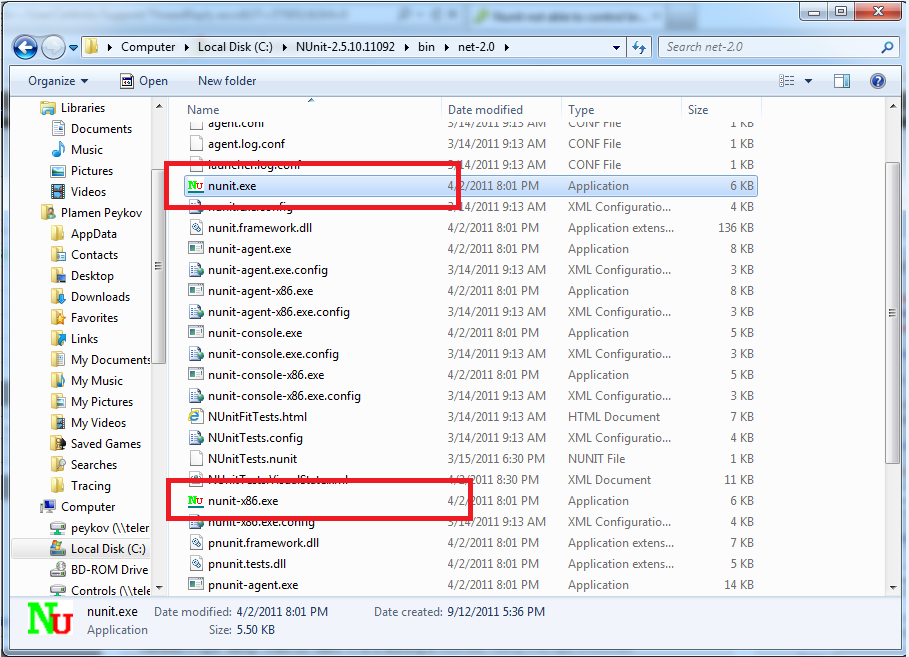
Task: Click the file list vertical scrollbar
Action: [x=893, y=313]
